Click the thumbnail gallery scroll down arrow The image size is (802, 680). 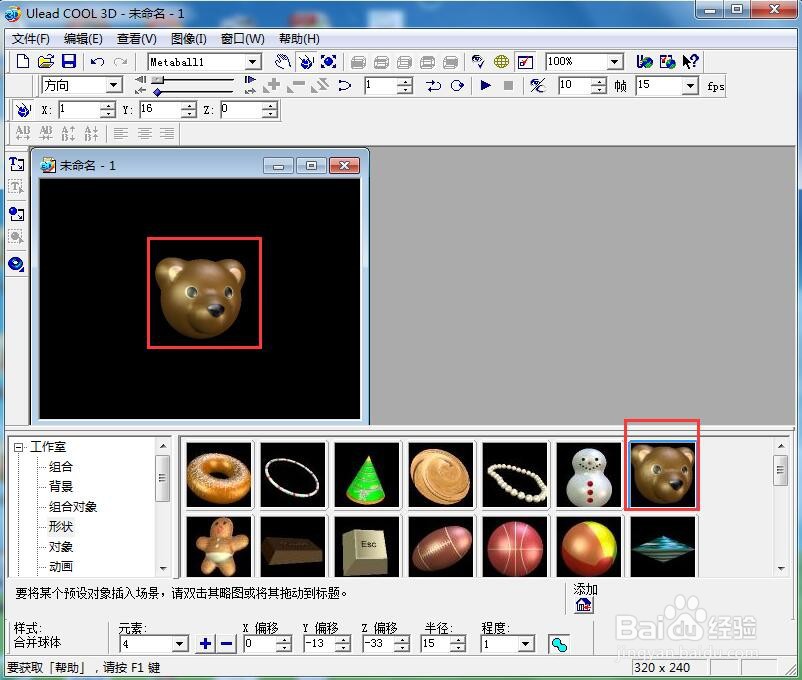tap(781, 568)
